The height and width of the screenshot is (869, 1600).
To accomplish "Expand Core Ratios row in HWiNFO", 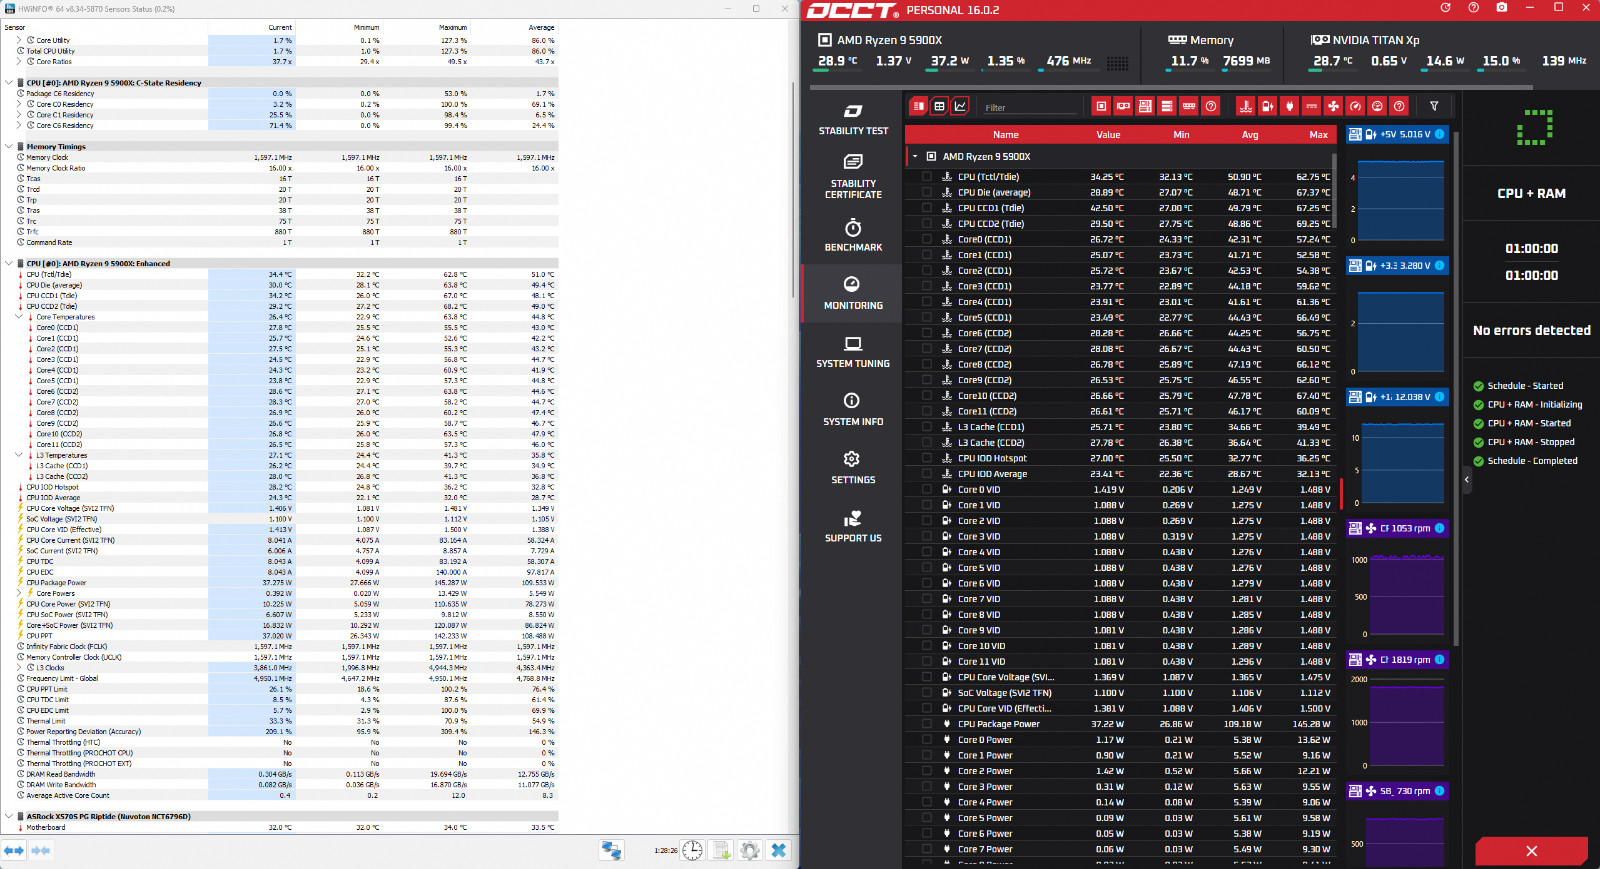I will (19, 62).
